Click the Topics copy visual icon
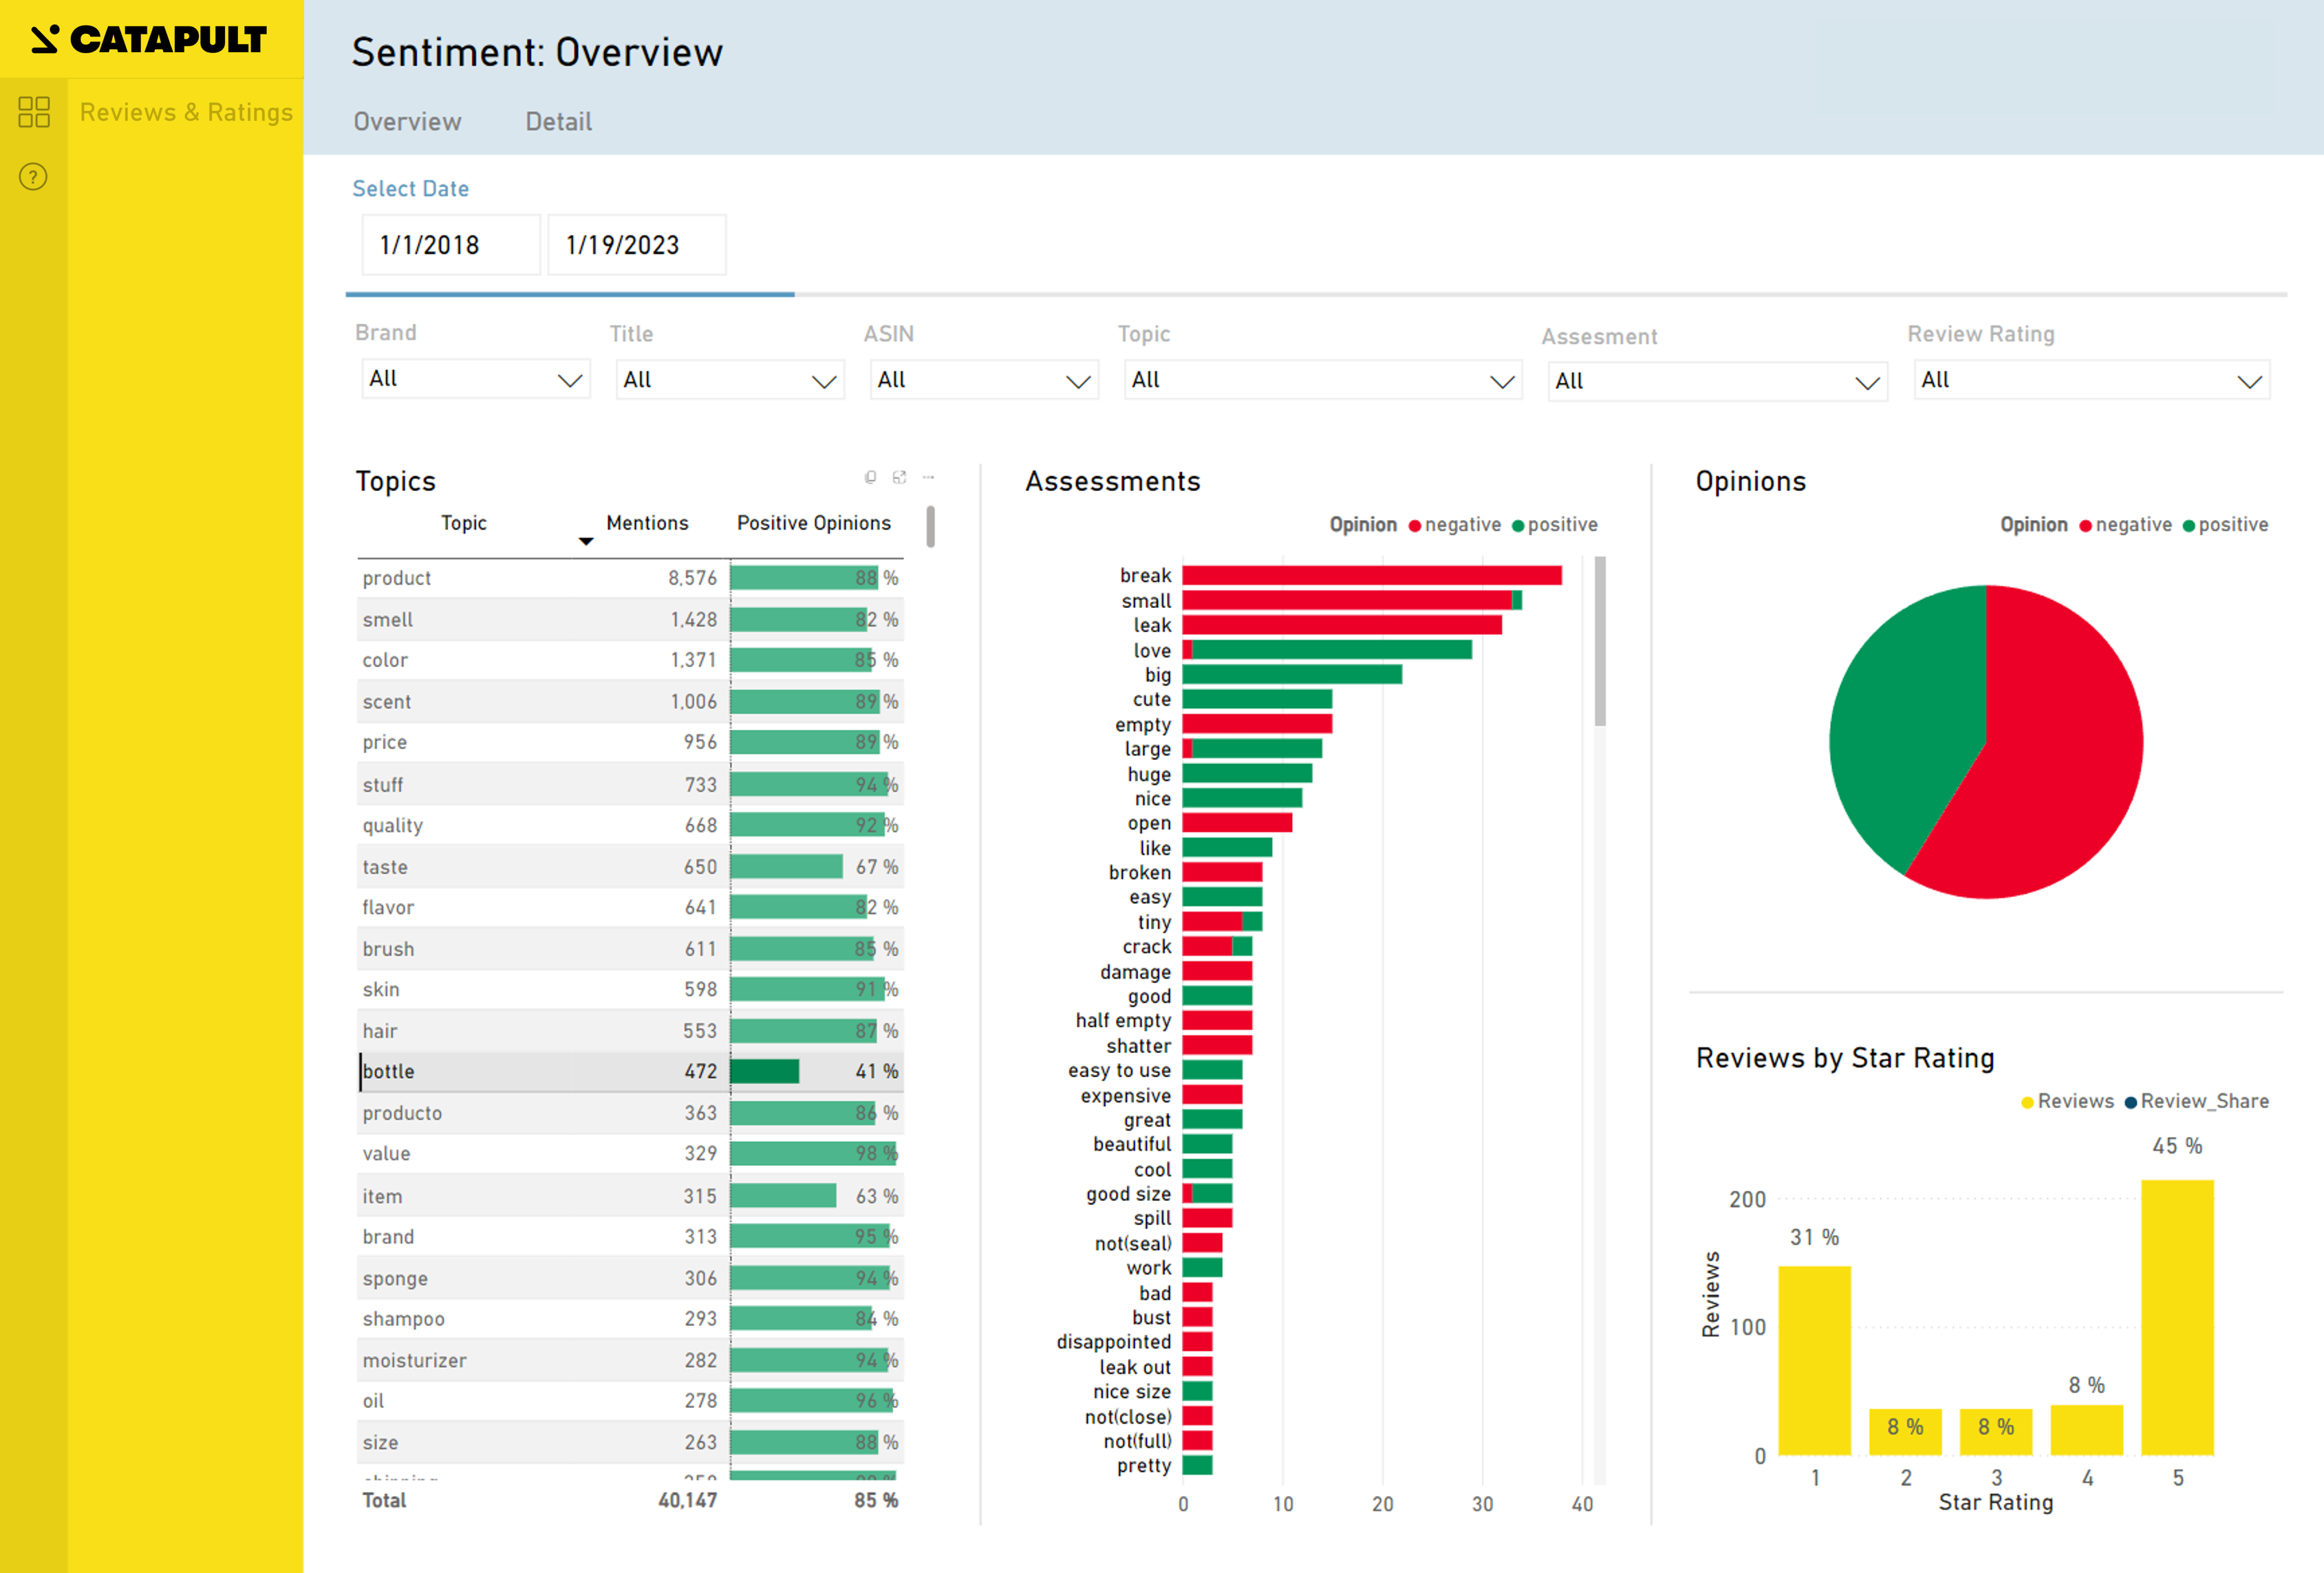 coord(870,477)
